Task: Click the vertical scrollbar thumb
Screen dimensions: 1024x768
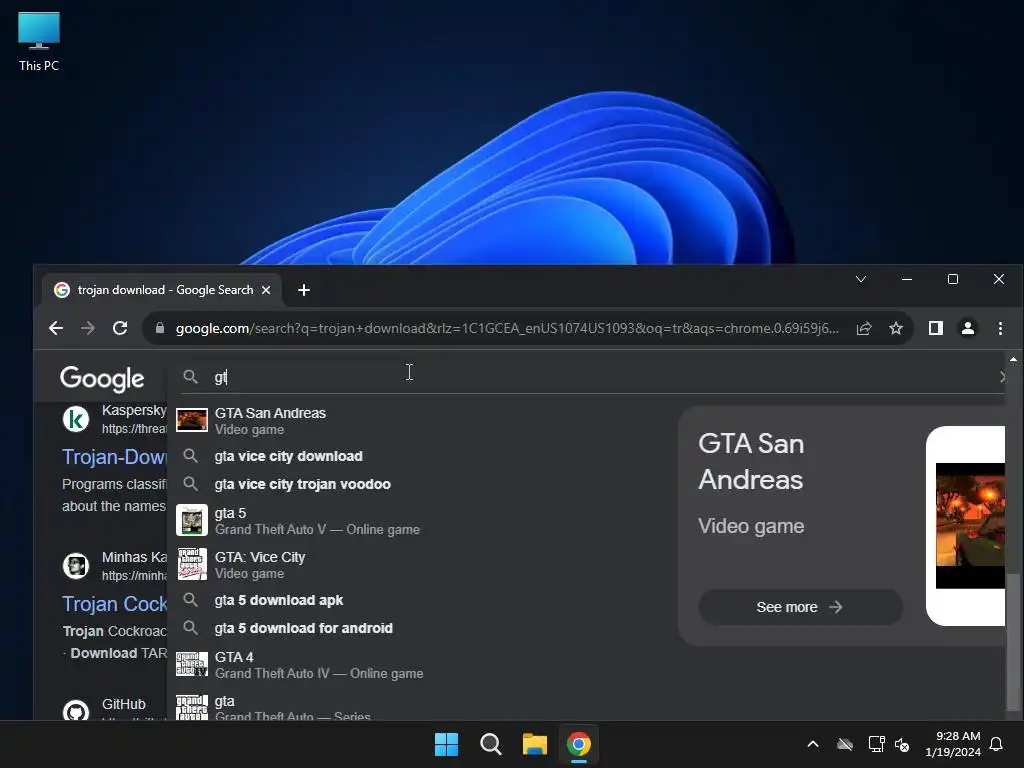Action: coord(1013,642)
